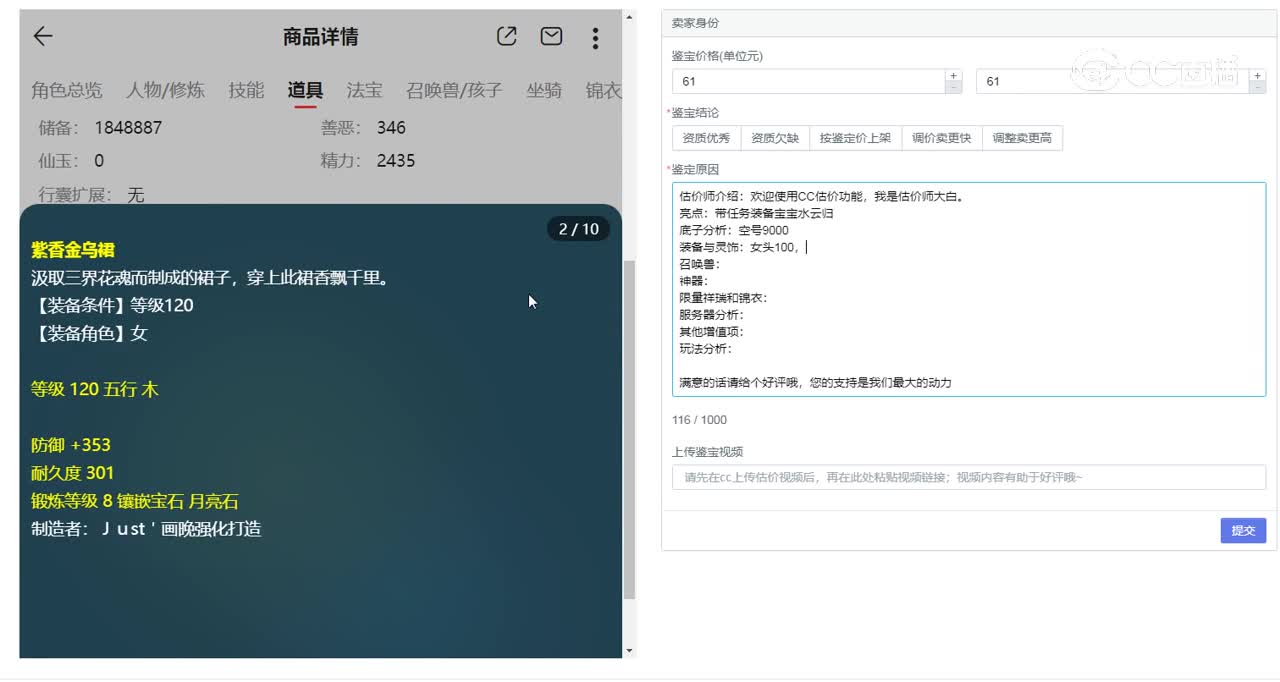This screenshot has height=682, width=1280.
Task: Open the 法宝 tab
Action: pyautogui.click(x=364, y=90)
